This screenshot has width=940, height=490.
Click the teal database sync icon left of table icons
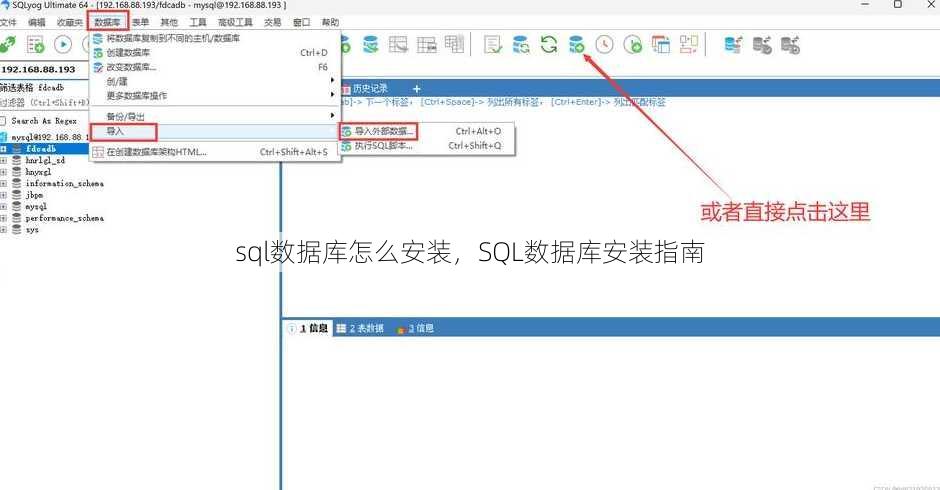[x=370, y=44]
